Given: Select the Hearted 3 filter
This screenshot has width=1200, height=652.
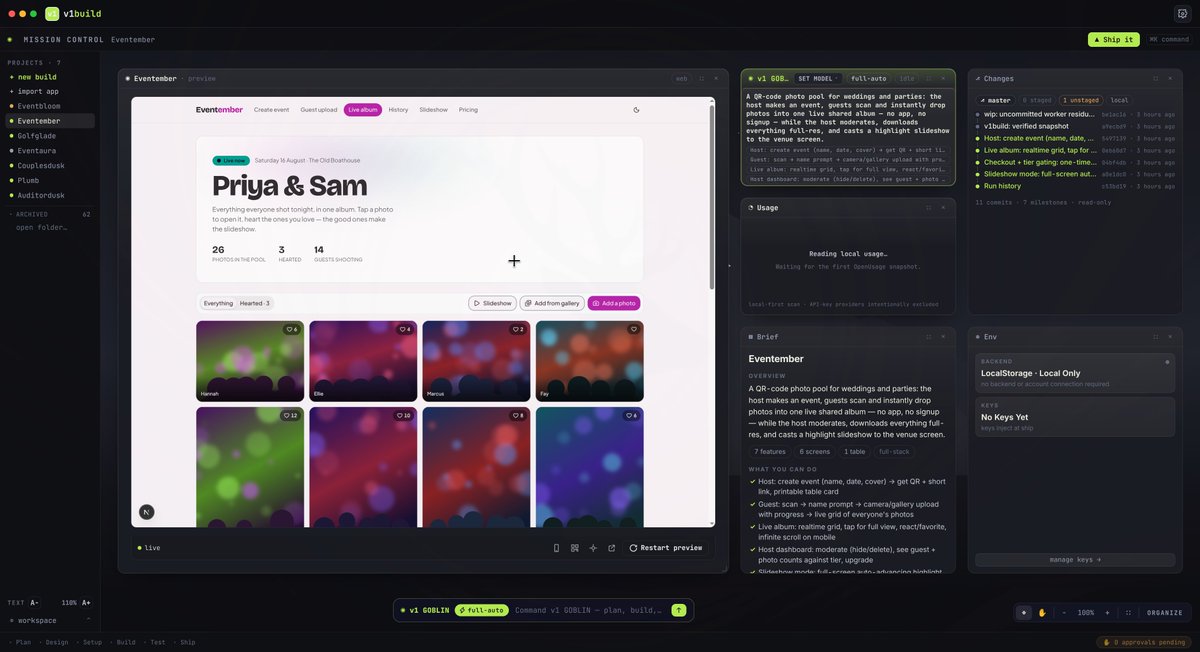Looking at the screenshot, I should (255, 303).
